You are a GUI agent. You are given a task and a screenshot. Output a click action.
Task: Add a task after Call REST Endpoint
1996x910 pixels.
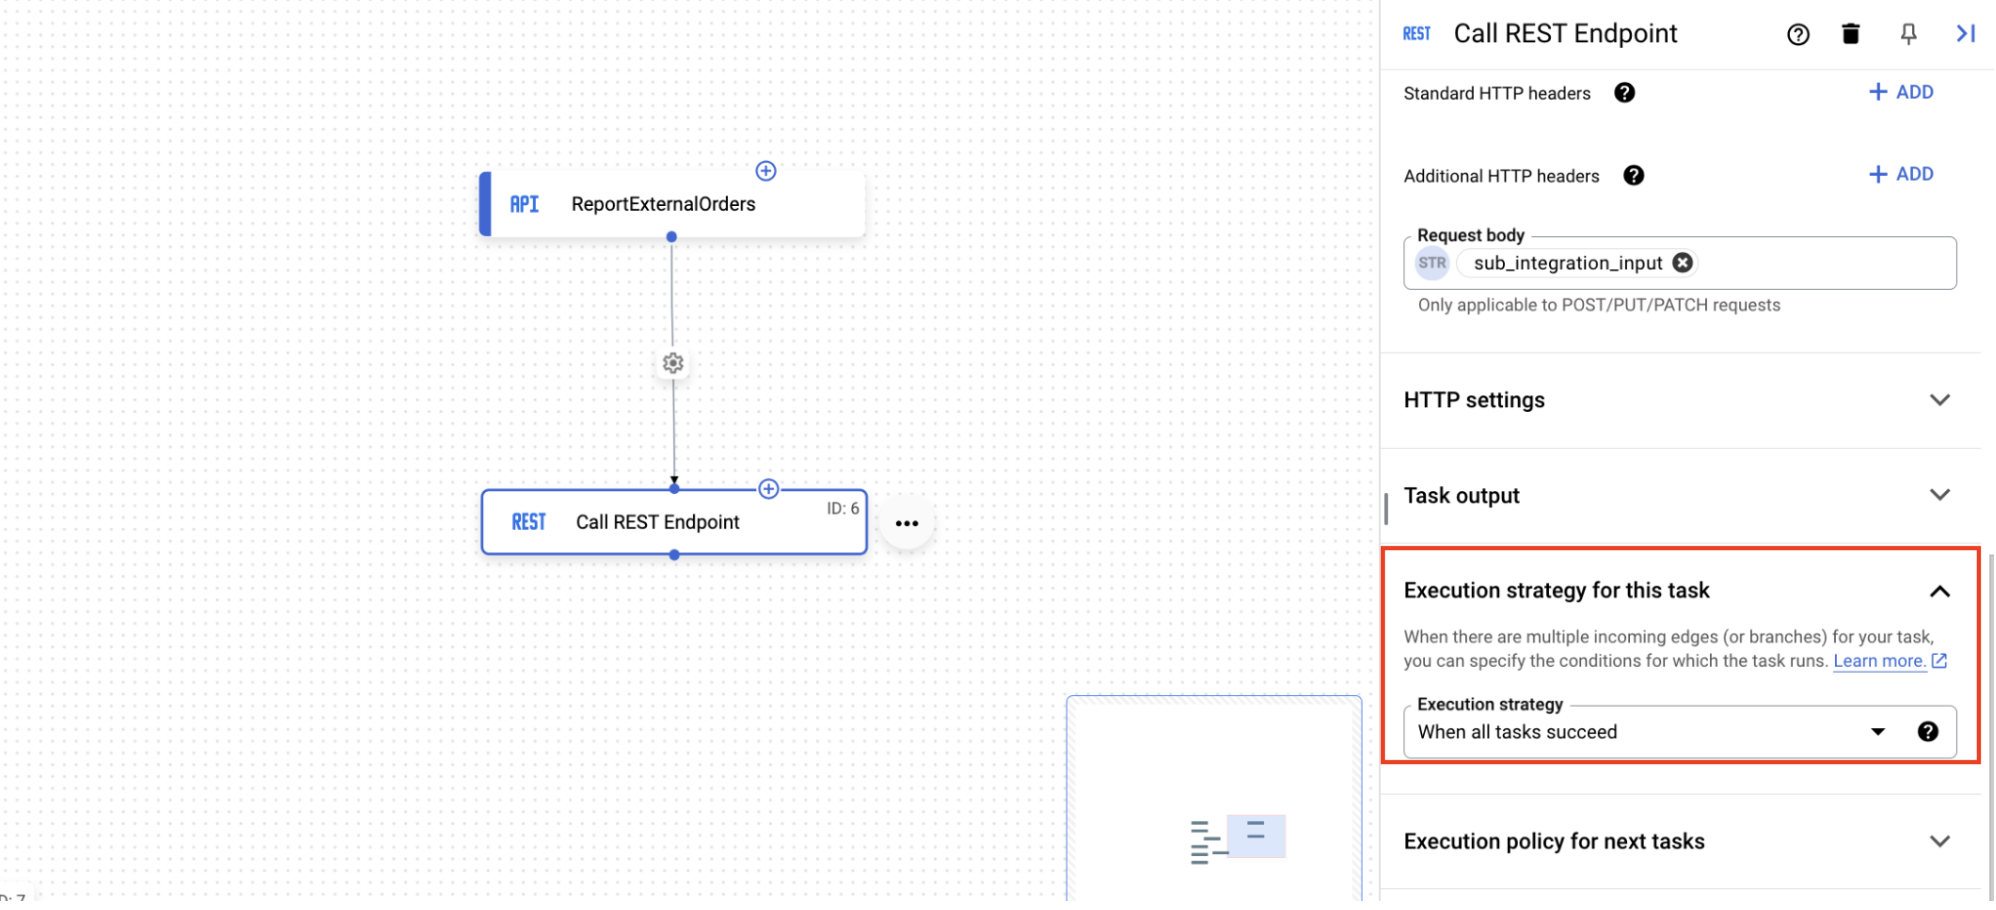pyautogui.click(x=768, y=489)
